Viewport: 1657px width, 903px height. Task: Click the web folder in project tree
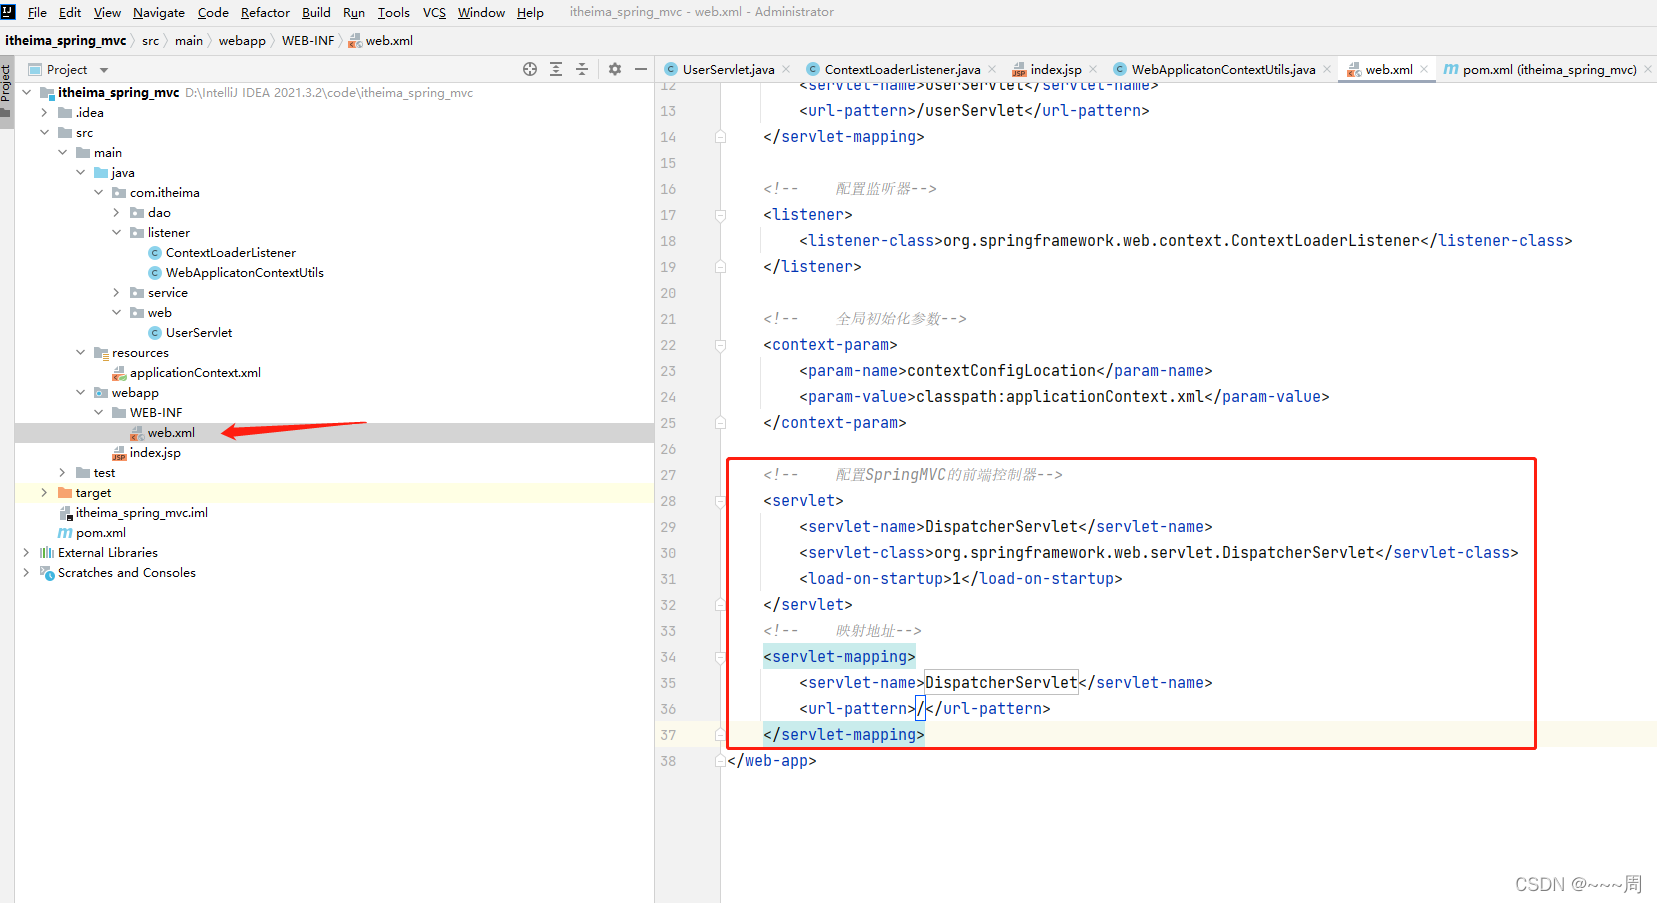click(x=159, y=312)
